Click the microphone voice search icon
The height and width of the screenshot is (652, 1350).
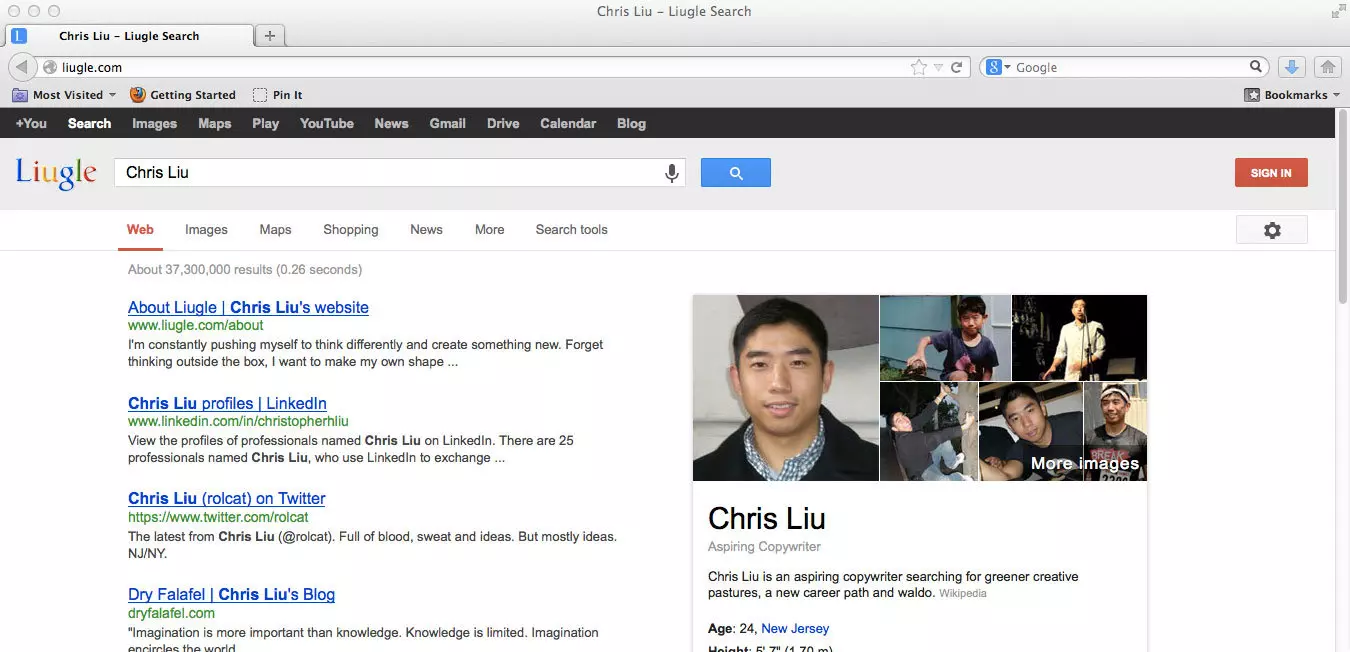click(x=672, y=173)
